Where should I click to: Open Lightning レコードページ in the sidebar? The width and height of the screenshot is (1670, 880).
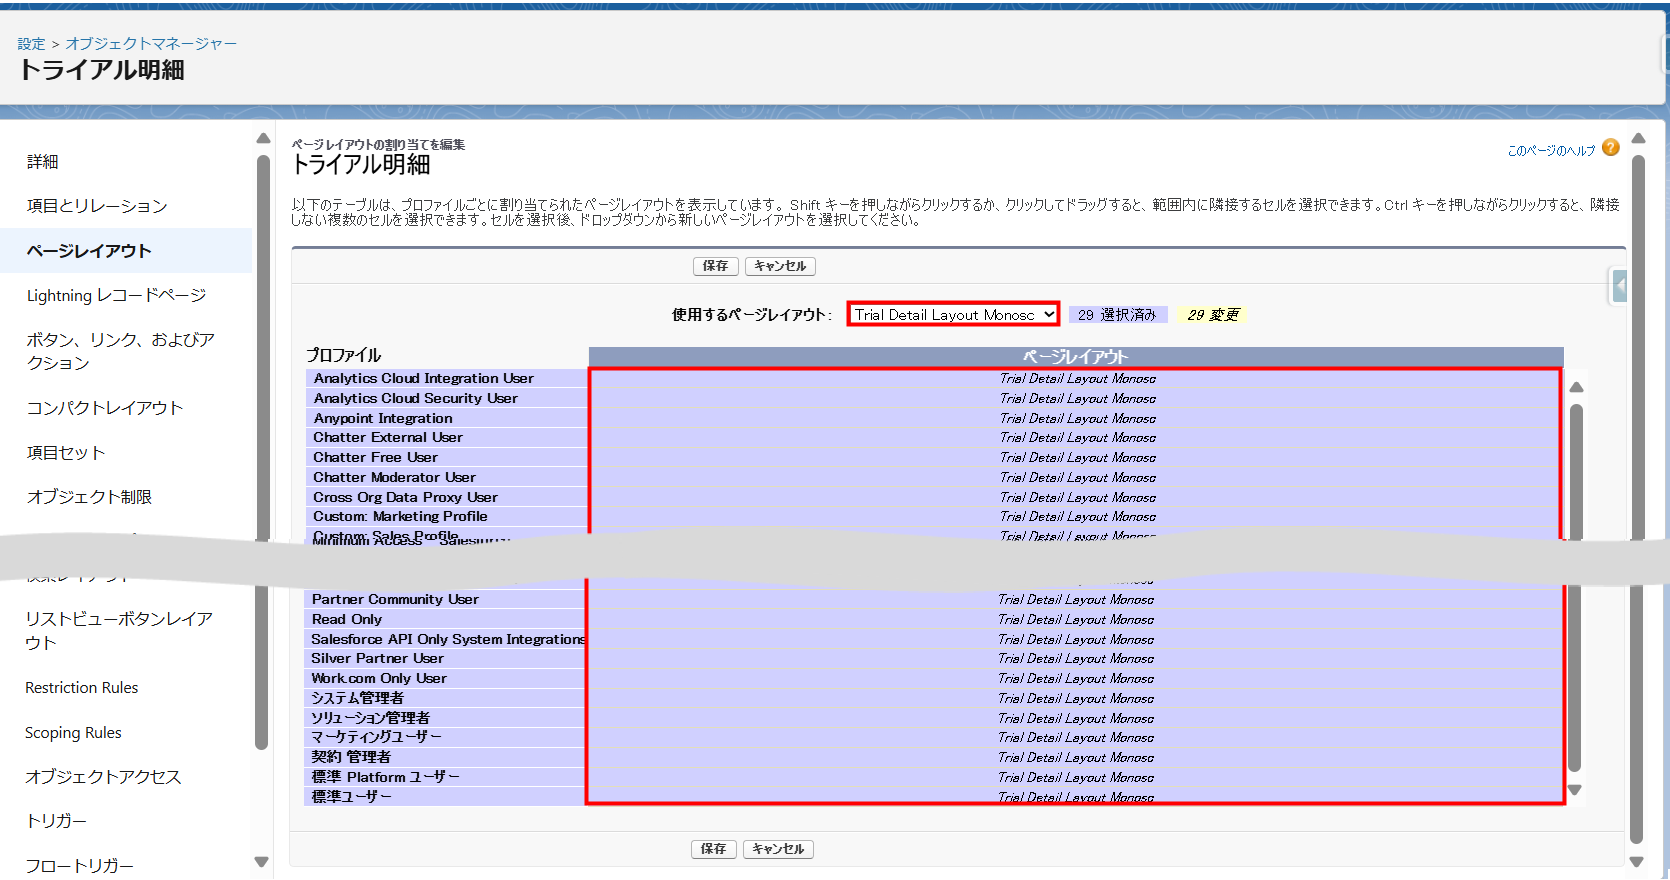tap(116, 295)
